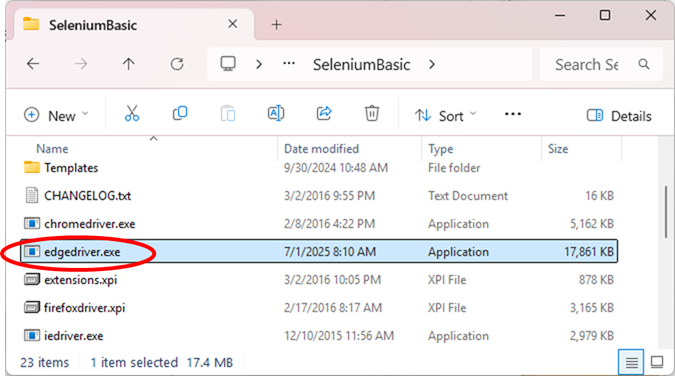Select edgedriver.exe file name
675x376 pixels.
click(x=82, y=252)
